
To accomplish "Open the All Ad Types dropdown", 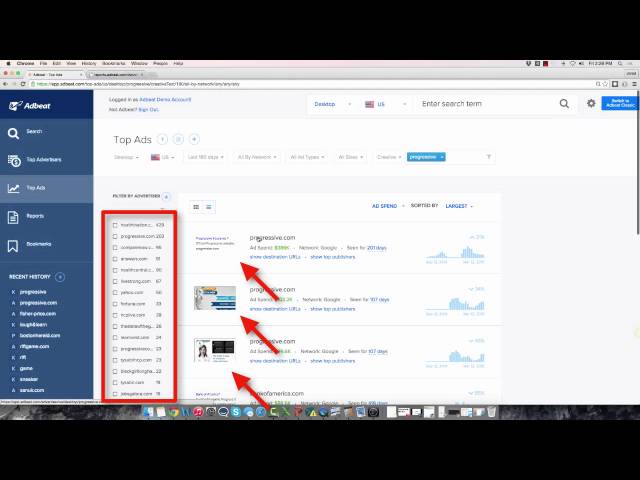I will 307,157.
